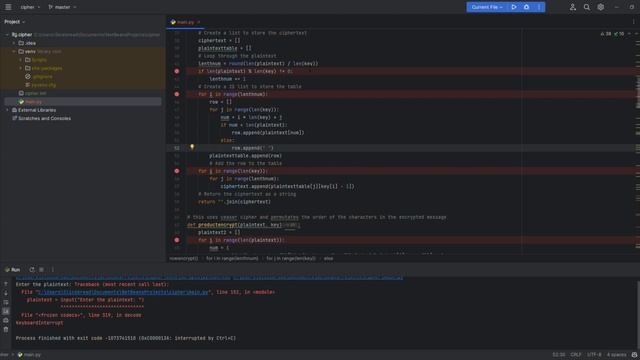Viewport: 640px width, 360px height.
Task: Start debugging with the bug icon
Action: click(527, 7)
